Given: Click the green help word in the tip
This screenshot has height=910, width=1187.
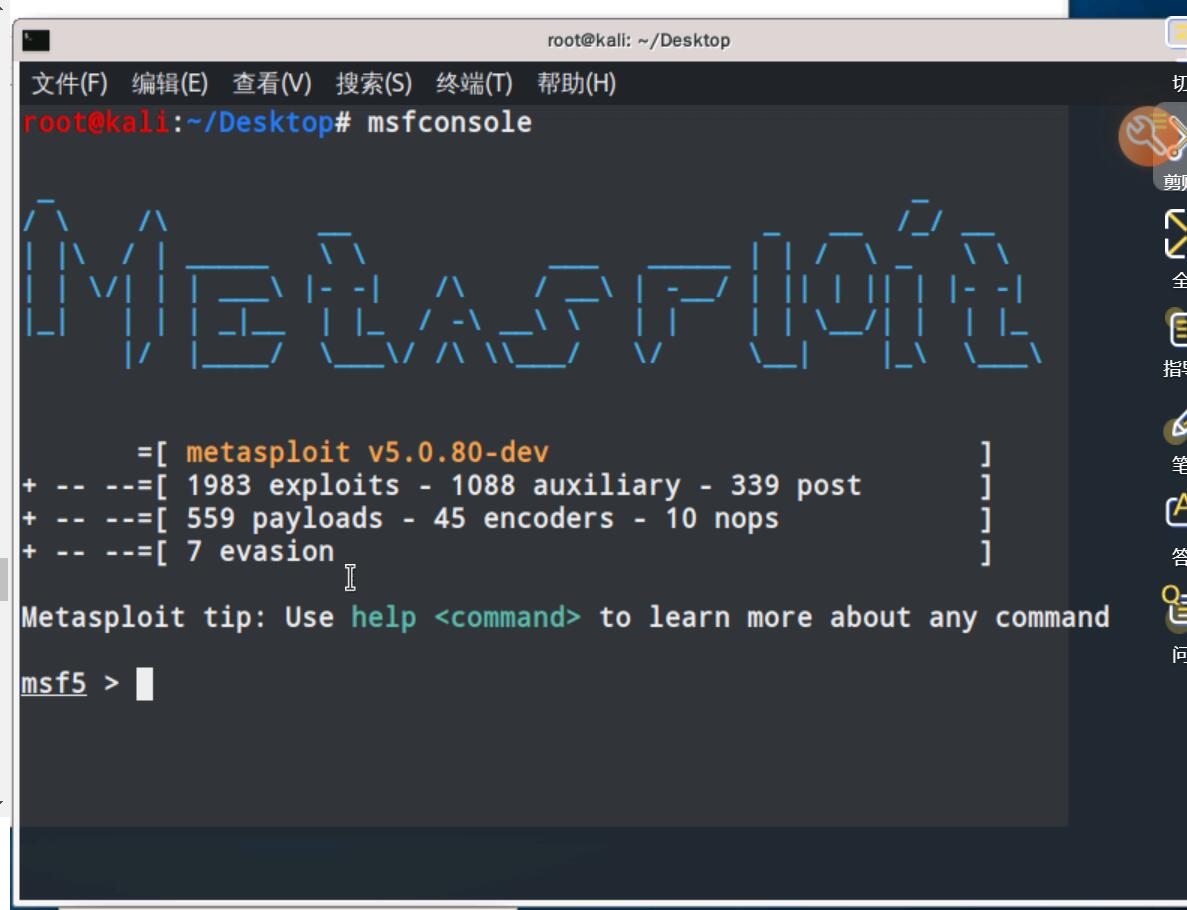Looking at the screenshot, I should click(x=384, y=618).
